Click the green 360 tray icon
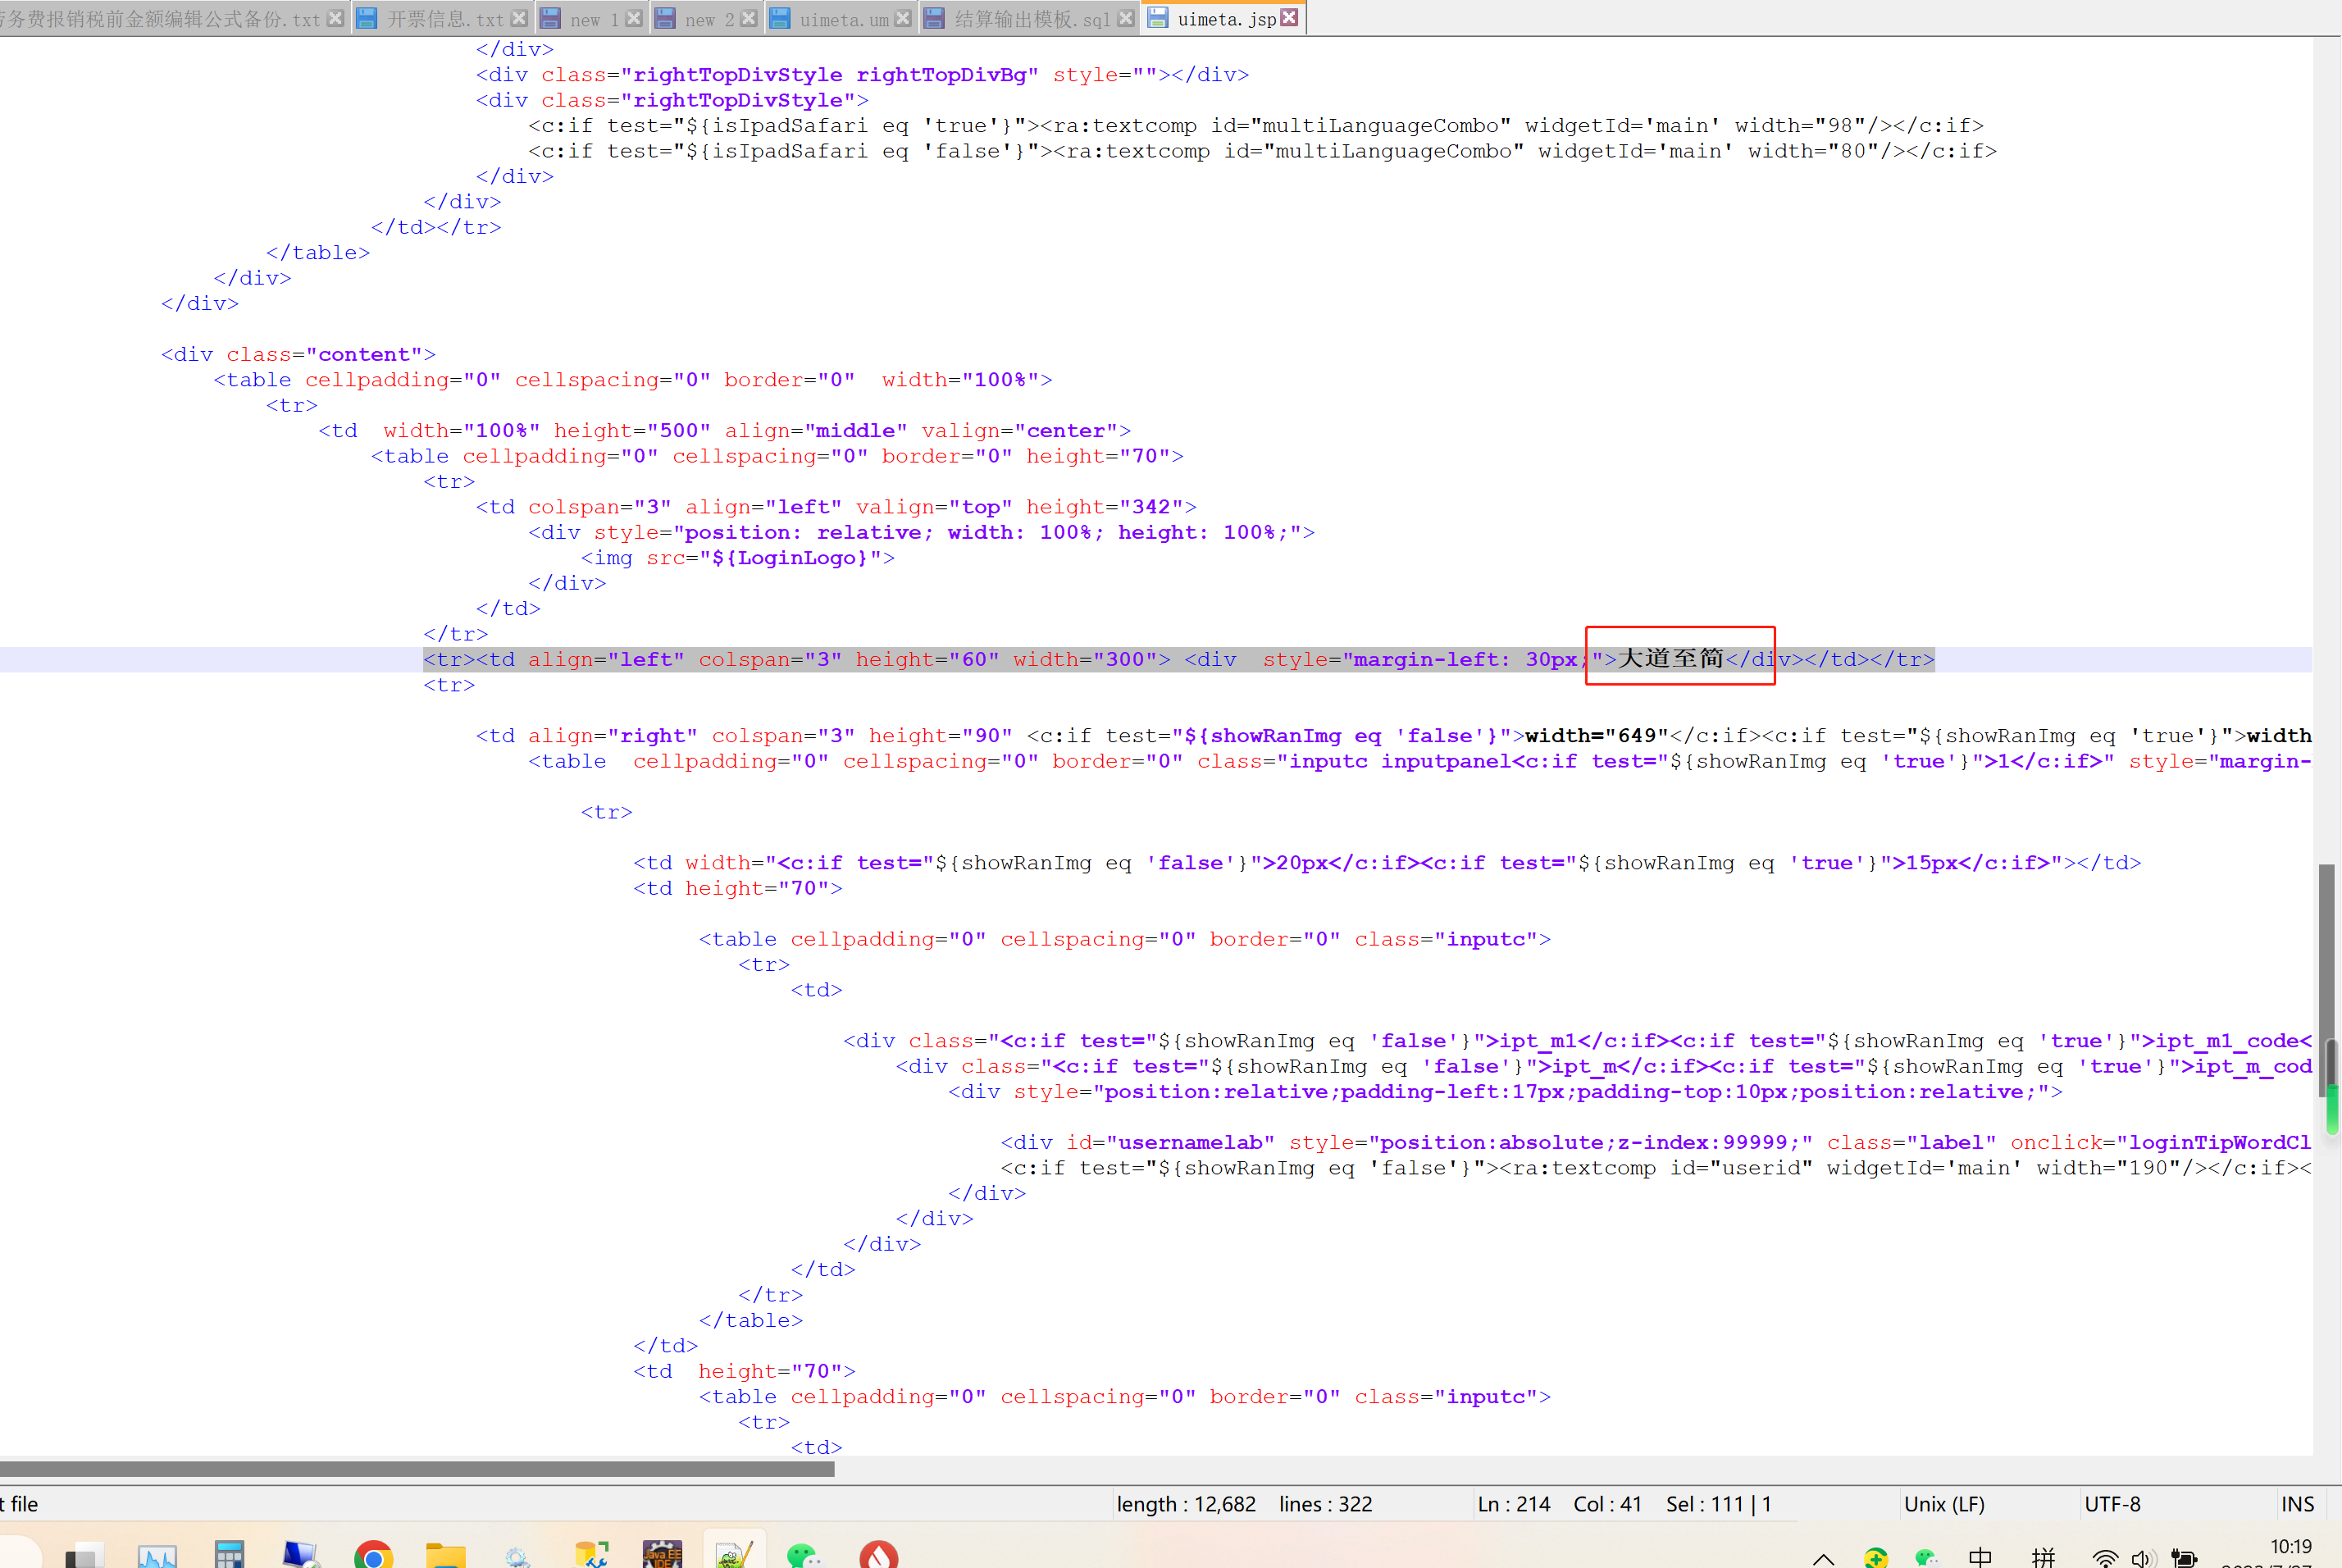Screen dimensions: 2342x1568 pyautogui.click(x=1876, y=1558)
